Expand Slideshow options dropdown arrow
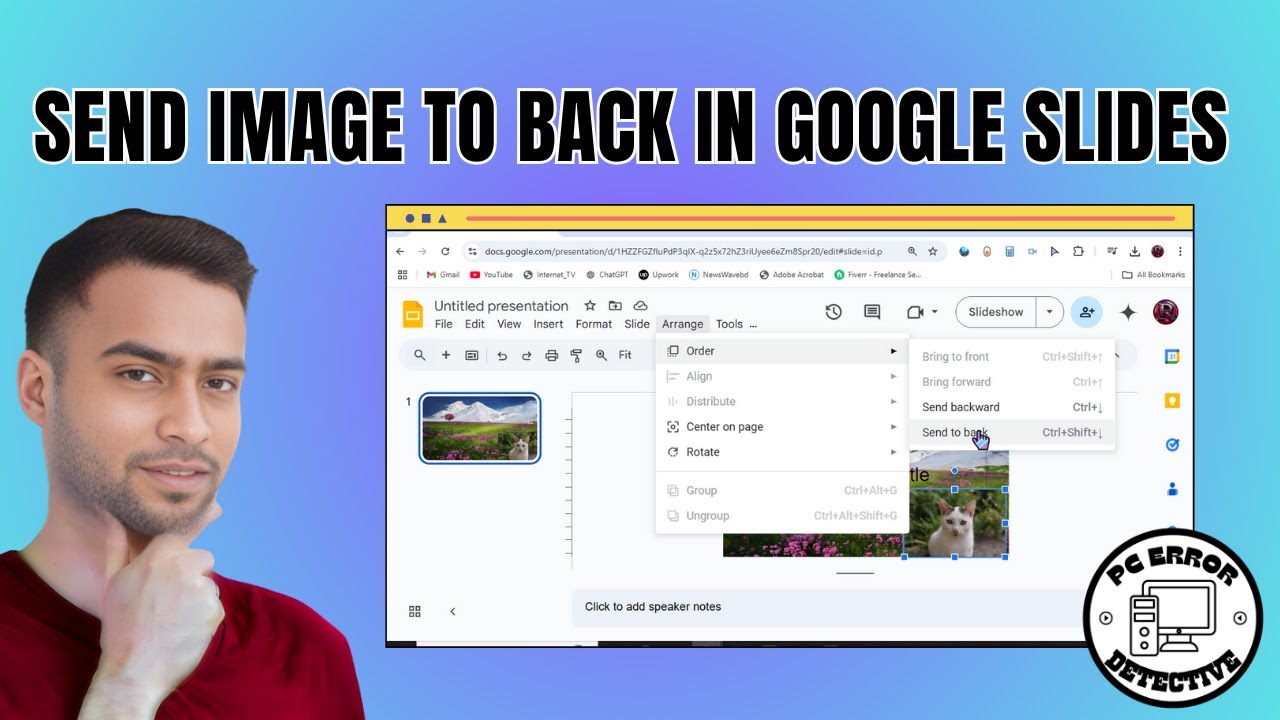Viewport: 1280px width, 720px height. tap(1049, 312)
